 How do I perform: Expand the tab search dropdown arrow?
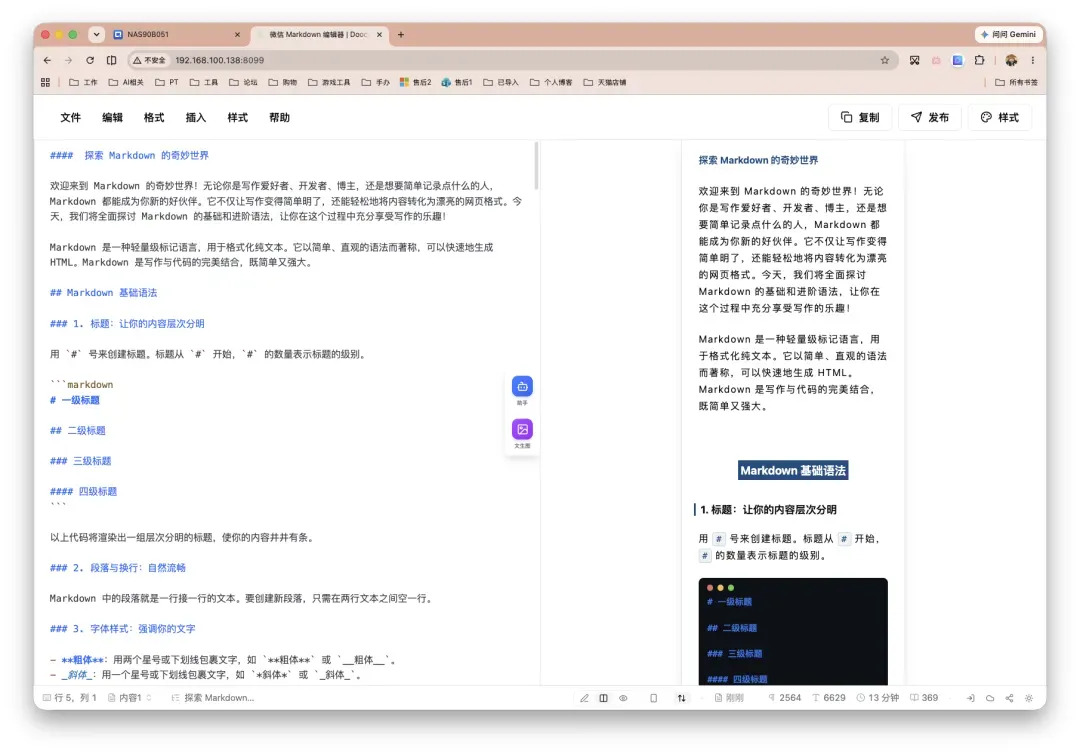click(x=96, y=34)
